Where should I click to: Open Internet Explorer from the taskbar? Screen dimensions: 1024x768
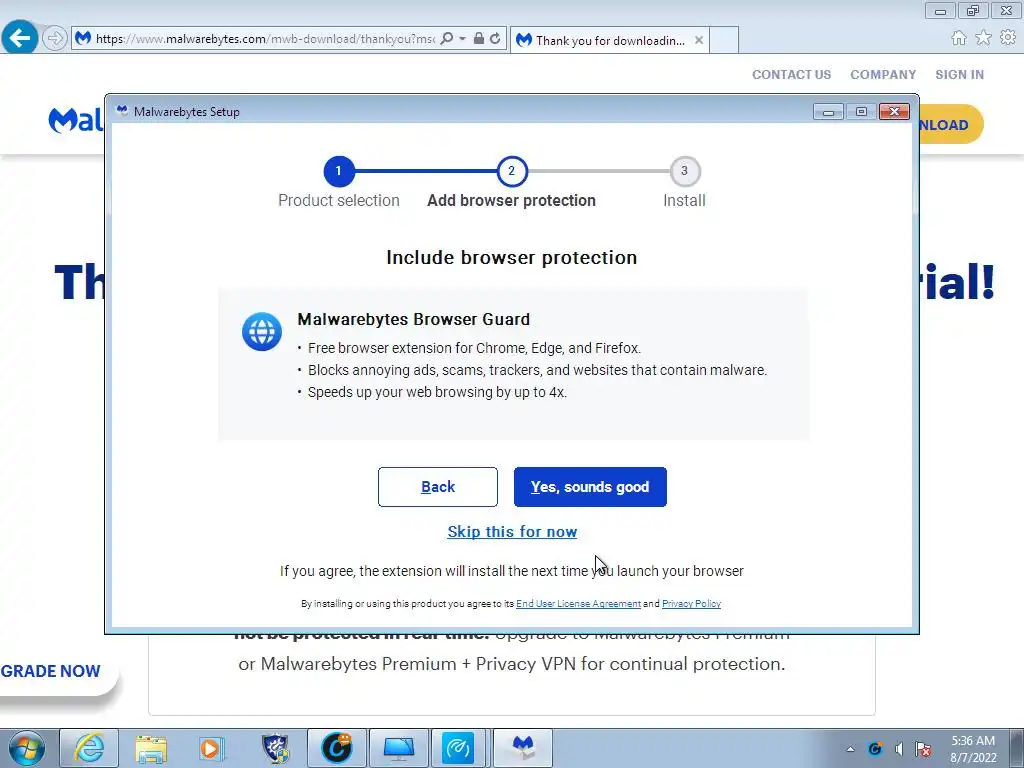tap(89, 748)
